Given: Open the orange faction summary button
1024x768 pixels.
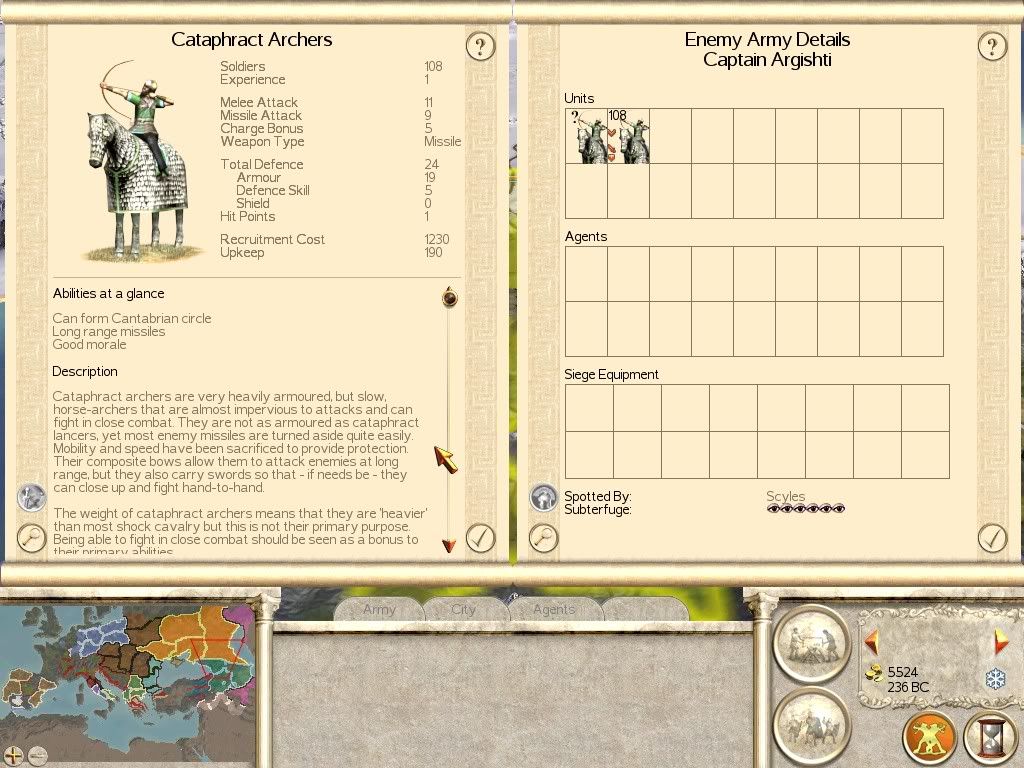Looking at the screenshot, I should (x=929, y=738).
